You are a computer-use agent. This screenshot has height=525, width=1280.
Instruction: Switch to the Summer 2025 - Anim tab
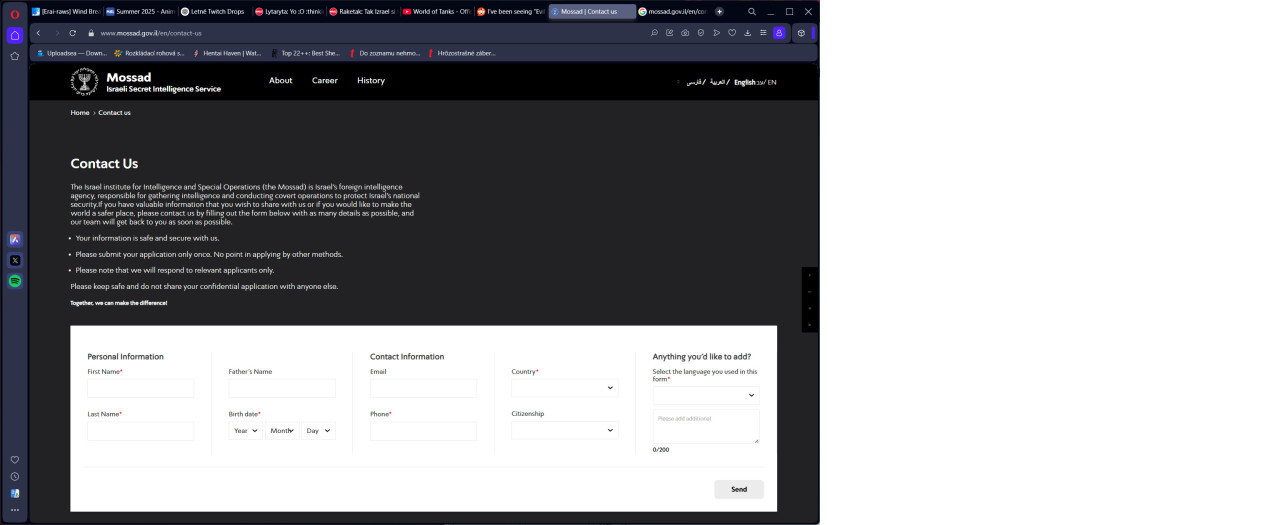[x=140, y=12]
